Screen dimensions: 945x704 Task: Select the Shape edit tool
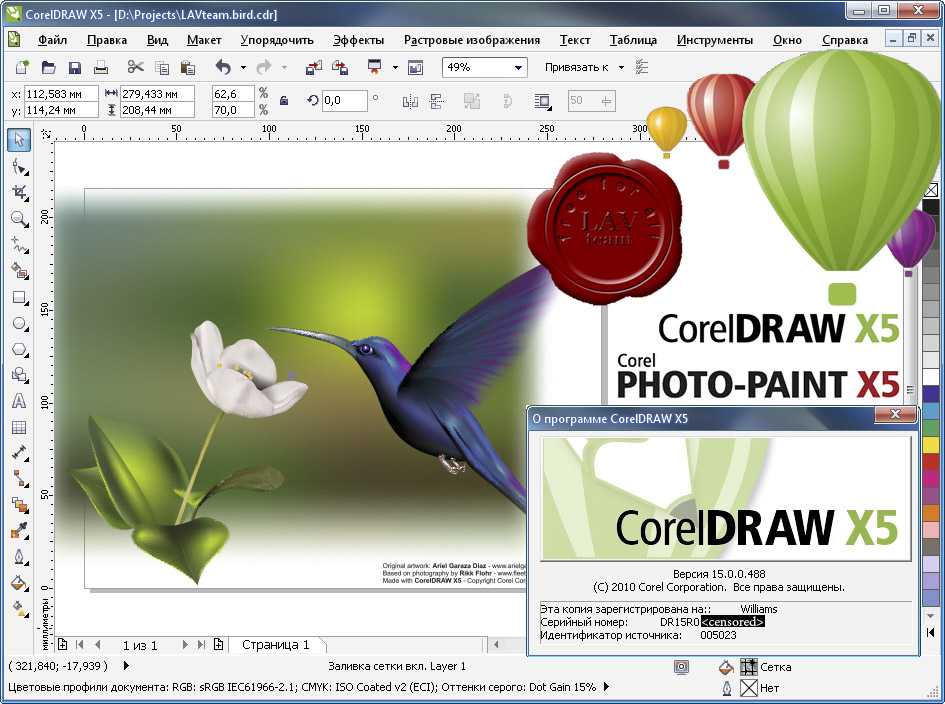click(x=19, y=166)
